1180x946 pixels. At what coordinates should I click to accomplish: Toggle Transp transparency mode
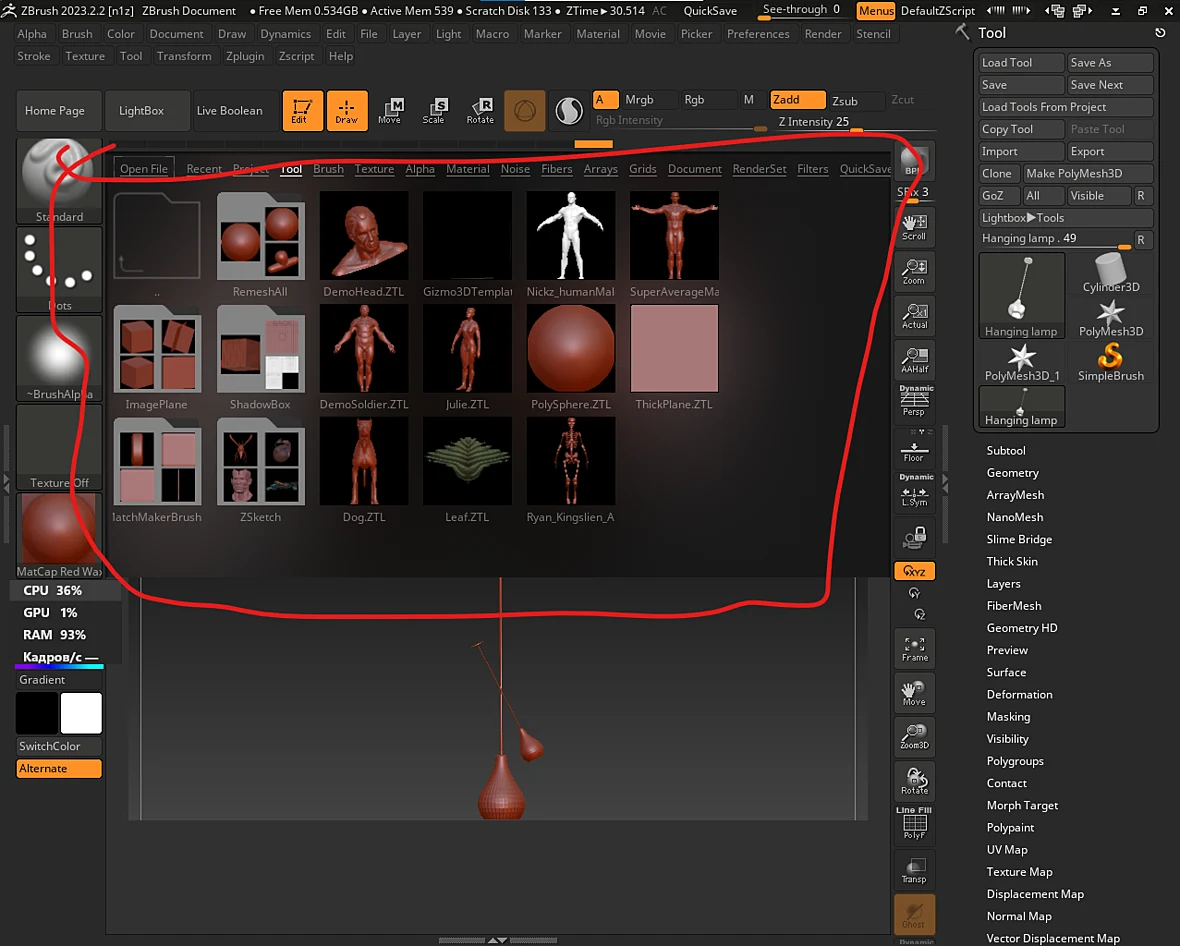pyautogui.click(x=914, y=869)
